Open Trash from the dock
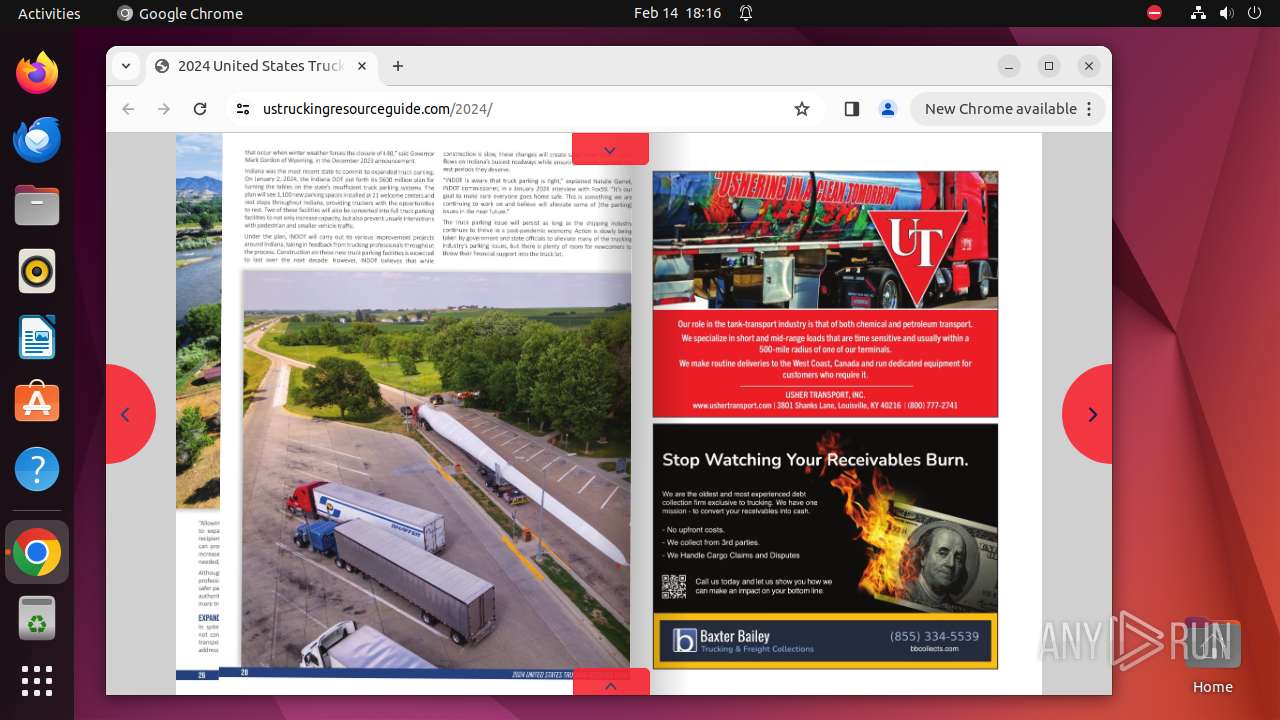1280x720 pixels. (37, 618)
